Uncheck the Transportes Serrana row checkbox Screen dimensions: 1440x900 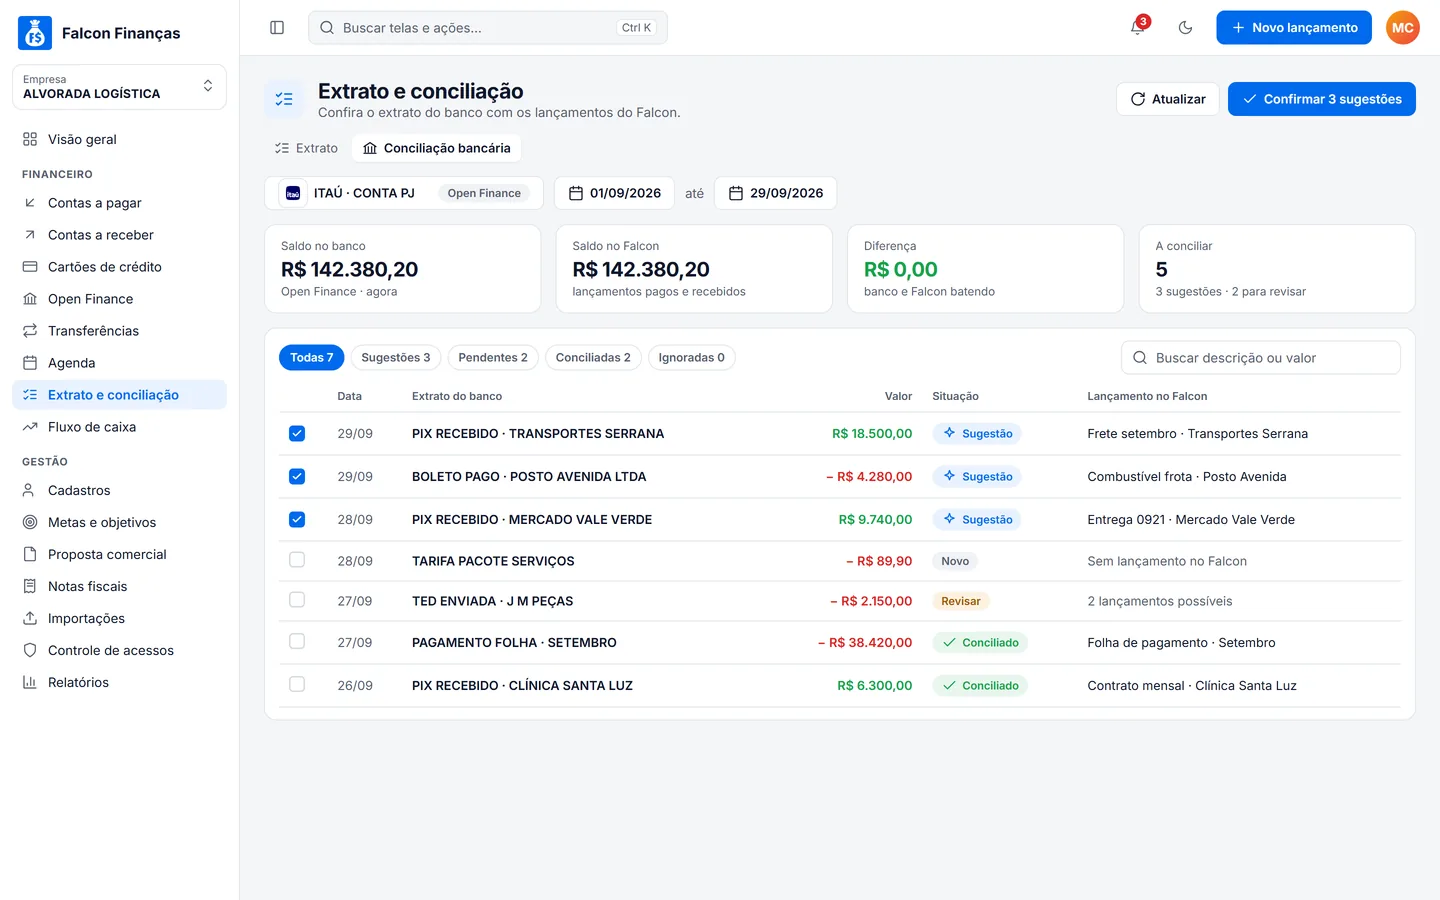click(297, 434)
